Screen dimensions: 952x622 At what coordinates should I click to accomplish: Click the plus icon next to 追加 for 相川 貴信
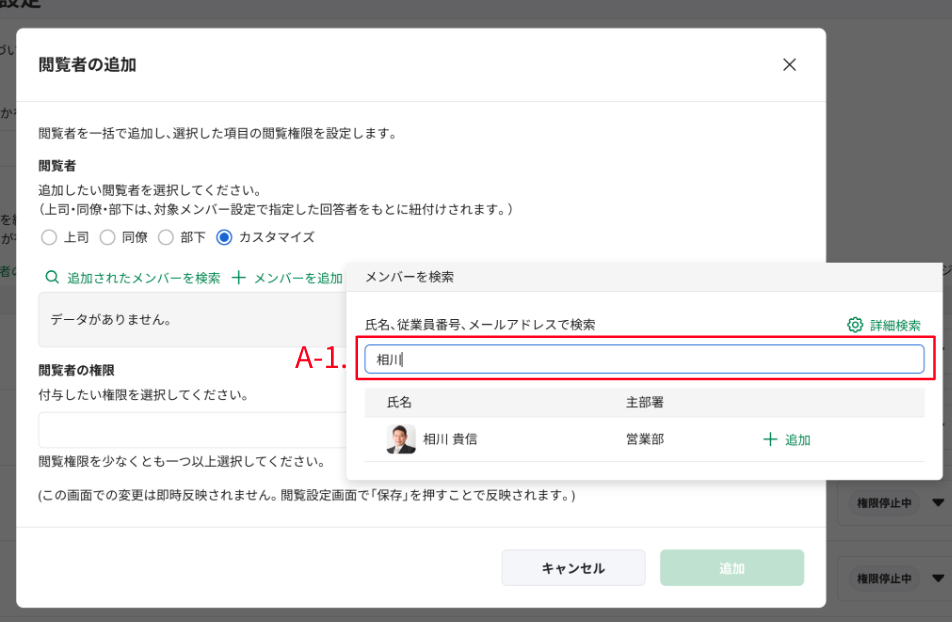pos(770,439)
